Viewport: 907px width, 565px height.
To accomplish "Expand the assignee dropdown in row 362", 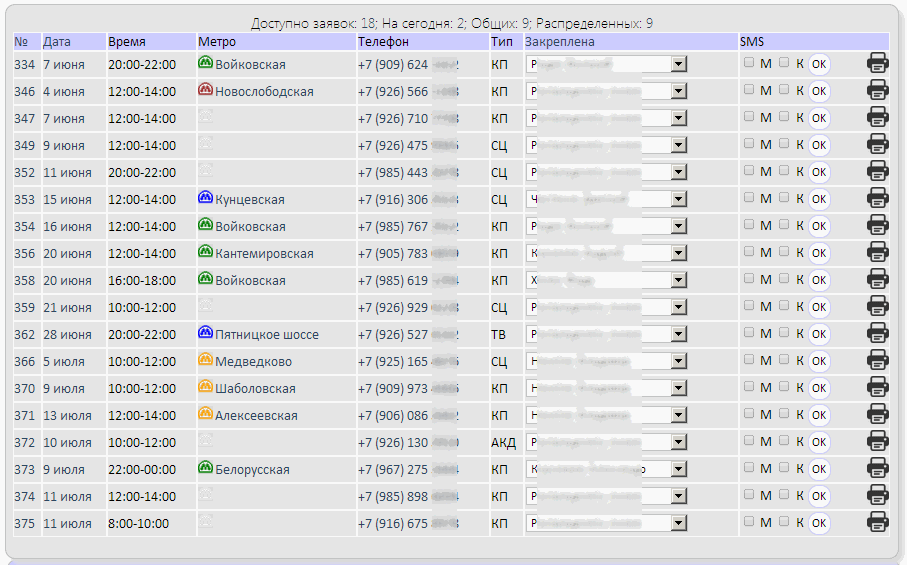I will tap(679, 334).
